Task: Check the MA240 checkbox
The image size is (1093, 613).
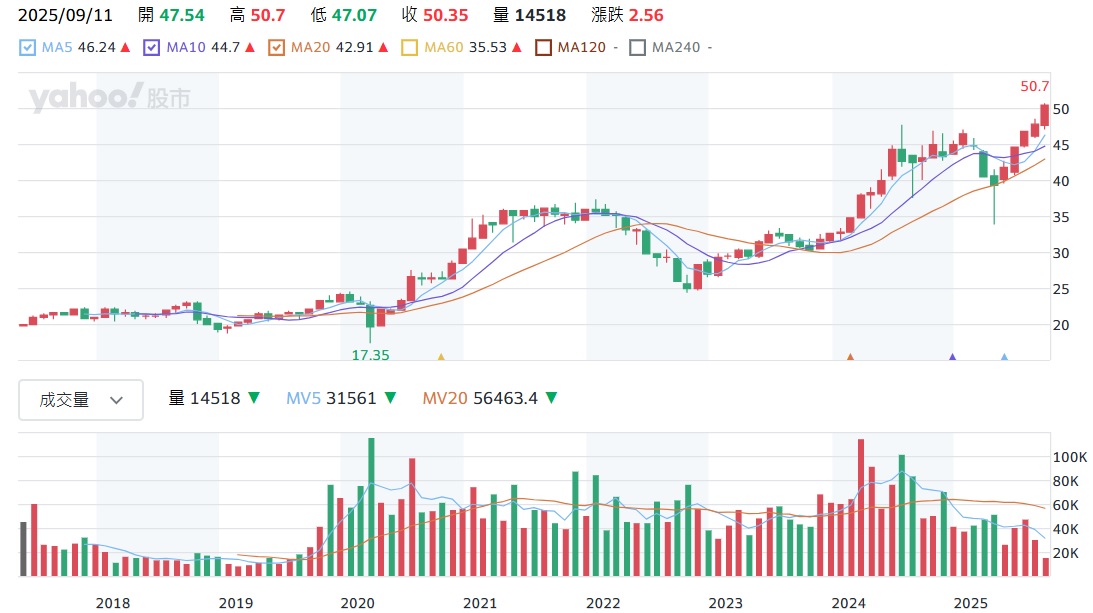Action: click(637, 47)
